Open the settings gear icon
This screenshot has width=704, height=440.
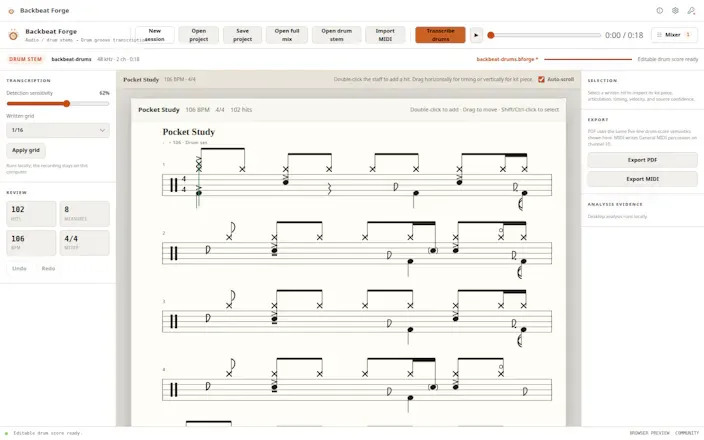(x=675, y=10)
